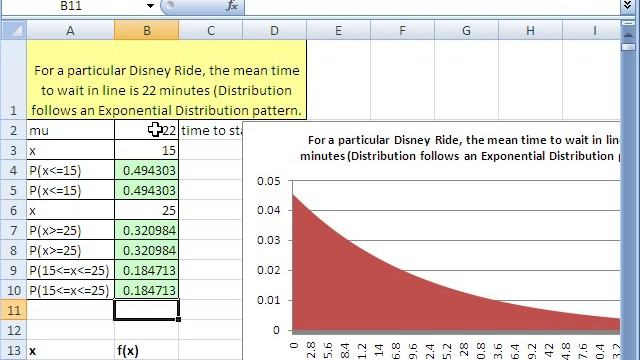Viewport: 640px width, 360px height.
Task: Select row 13 header
Action: [13, 350]
